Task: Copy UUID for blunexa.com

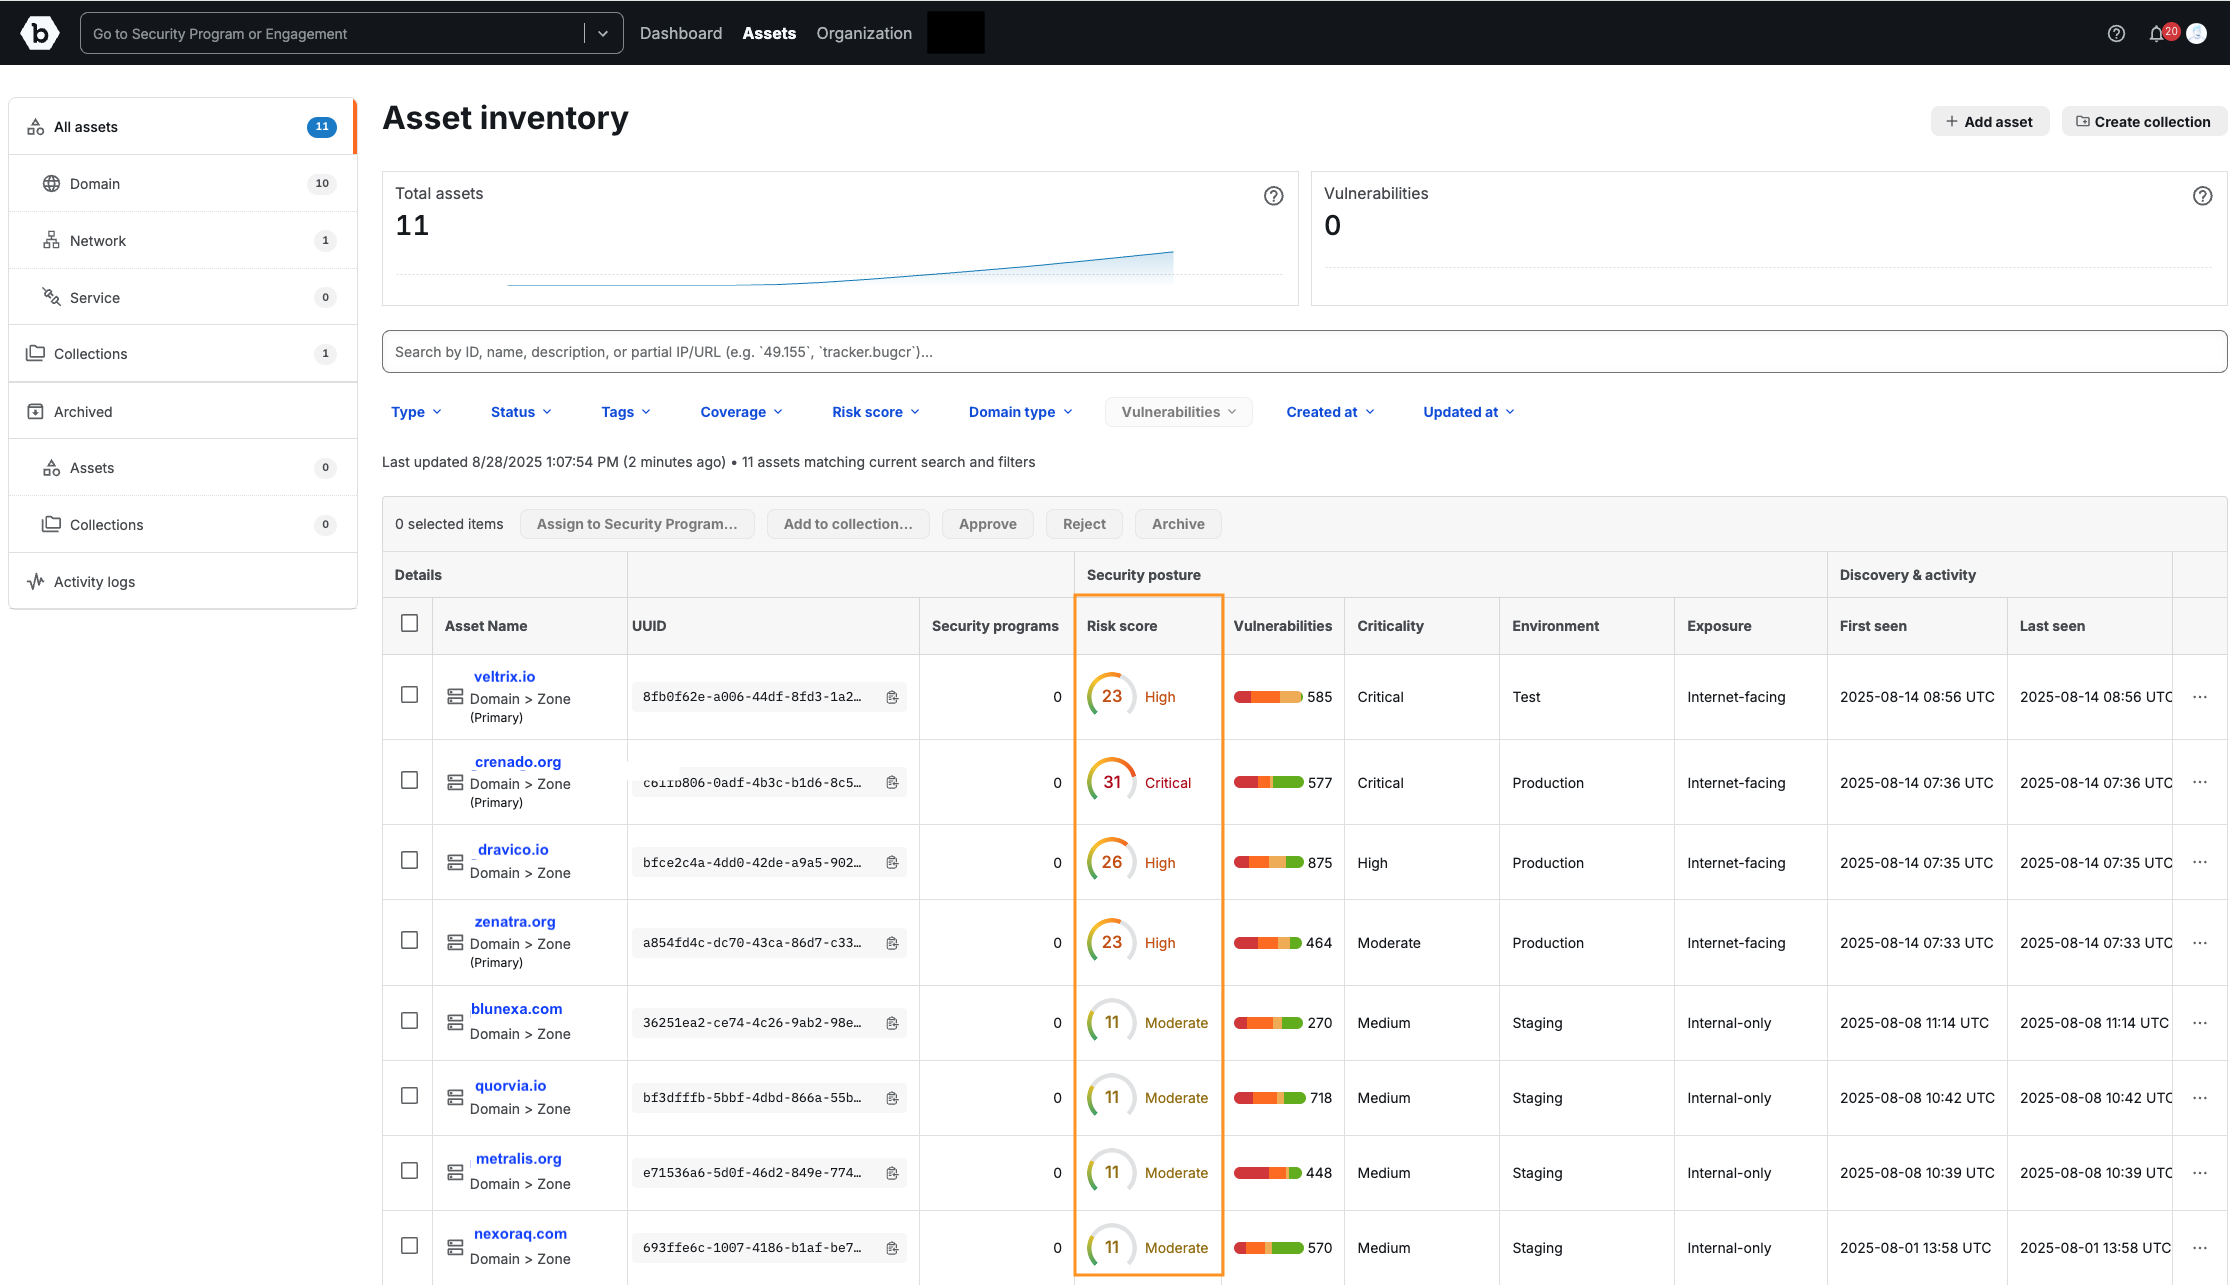Action: pos(892,1023)
